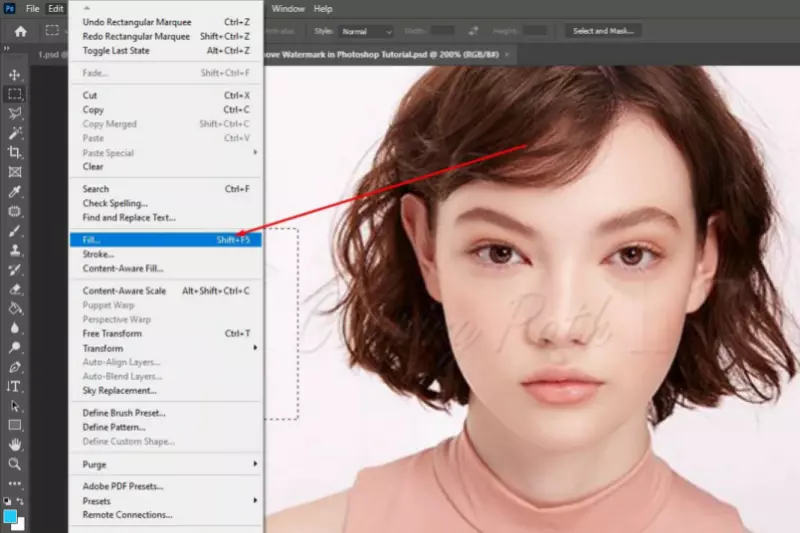Open the Style dropdown set to Normal
This screenshot has height=533, width=800.
pyautogui.click(x=366, y=32)
